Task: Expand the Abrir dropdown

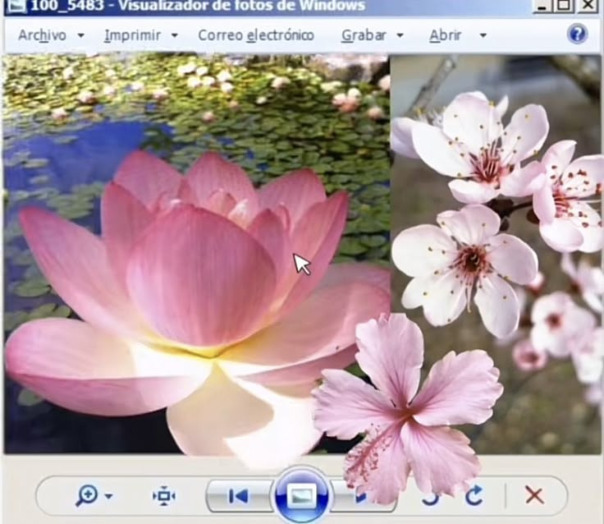Action: click(482, 35)
